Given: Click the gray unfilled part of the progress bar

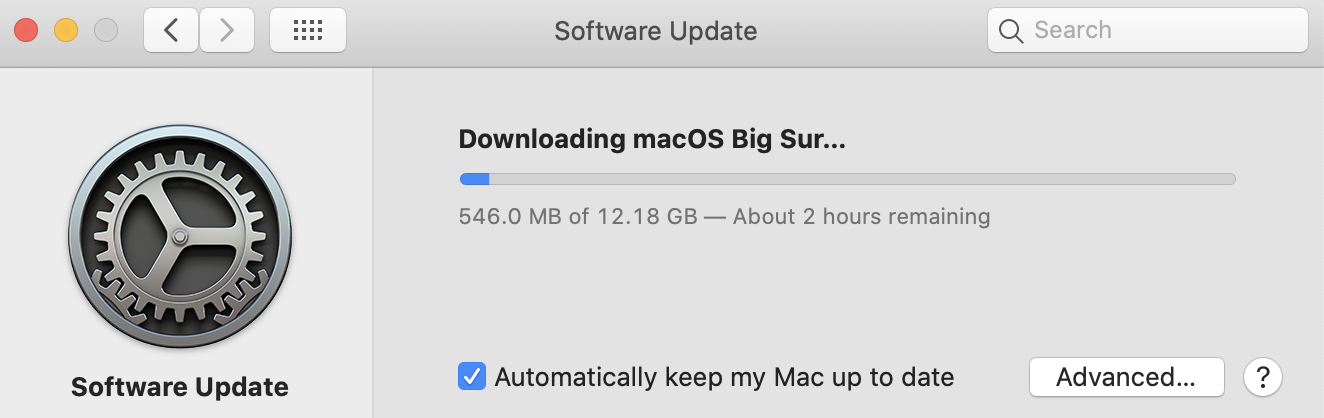Looking at the screenshot, I should (x=862, y=179).
